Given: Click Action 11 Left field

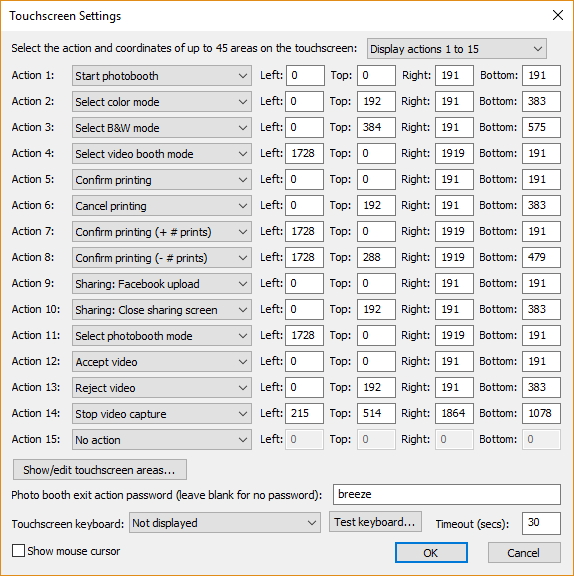Looking at the screenshot, I should (x=304, y=335).
